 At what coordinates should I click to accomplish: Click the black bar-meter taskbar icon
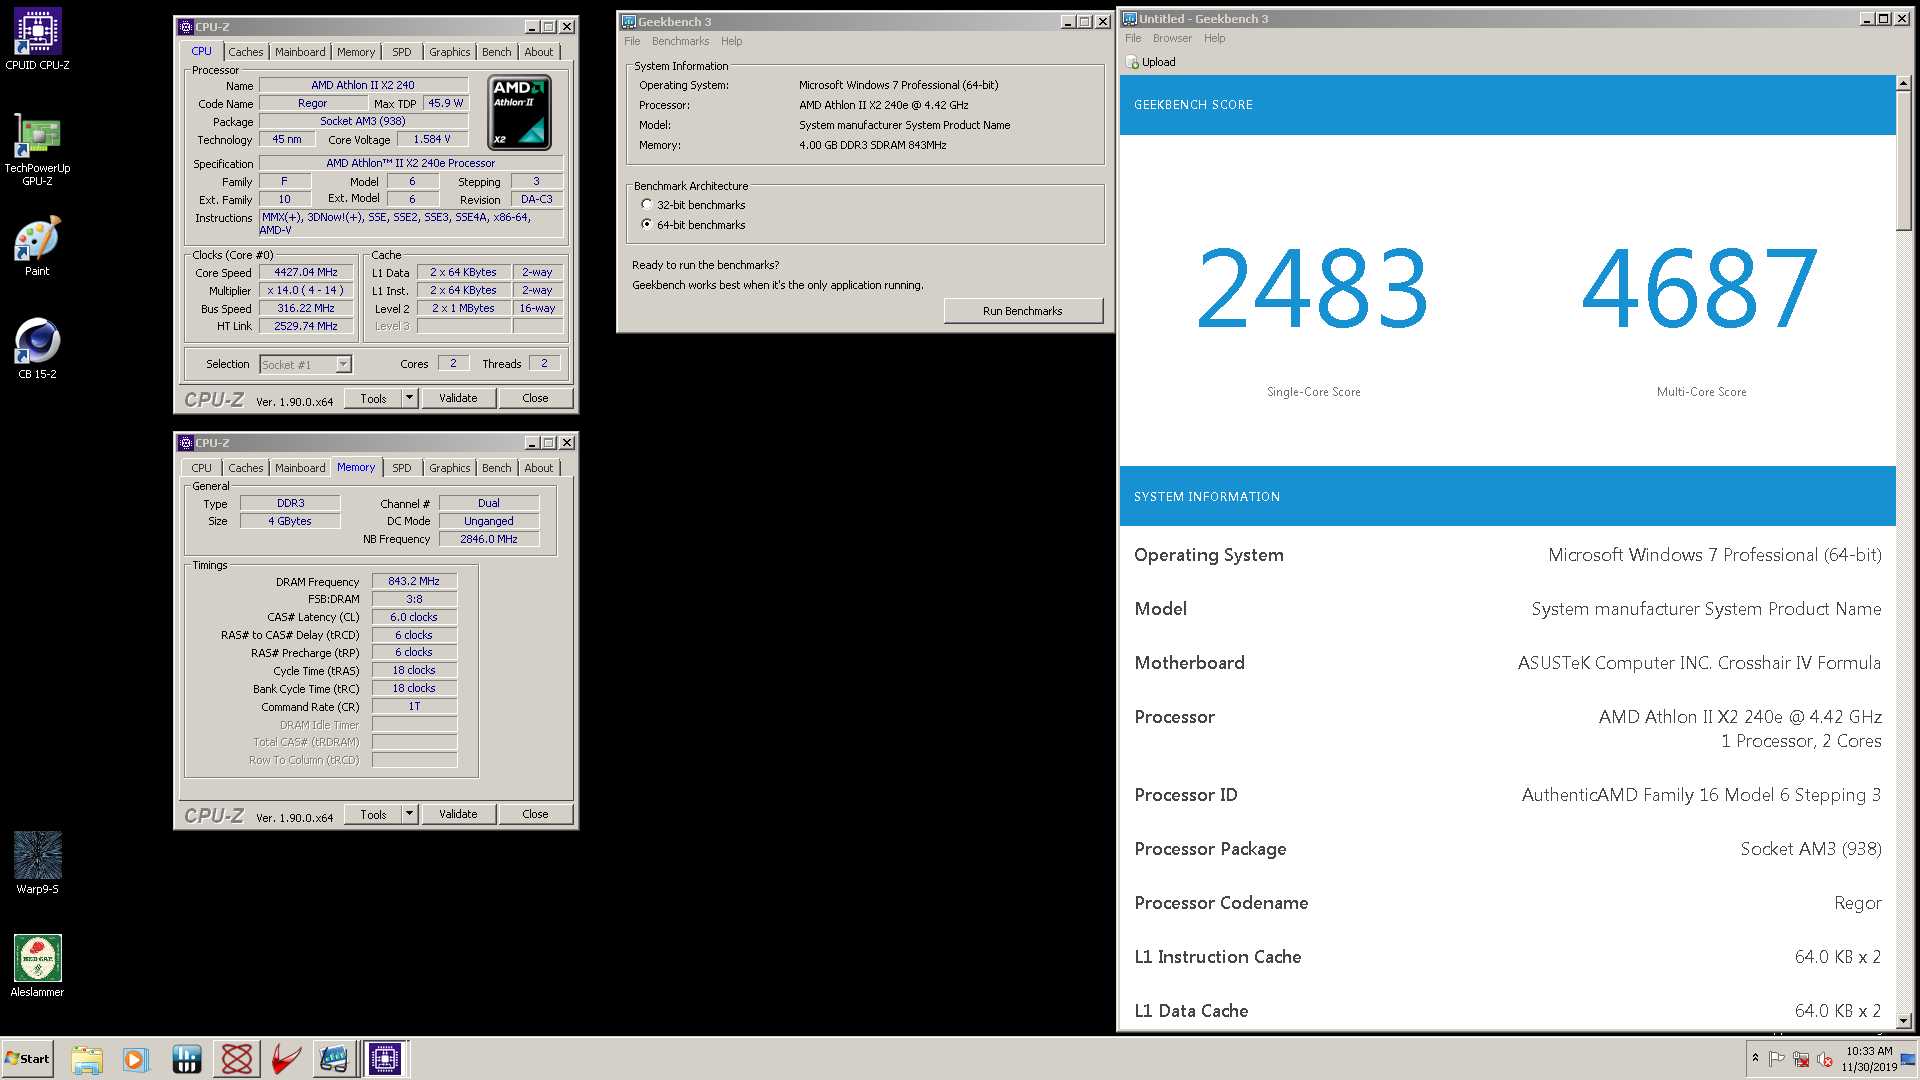click(x=186, y=1059)
